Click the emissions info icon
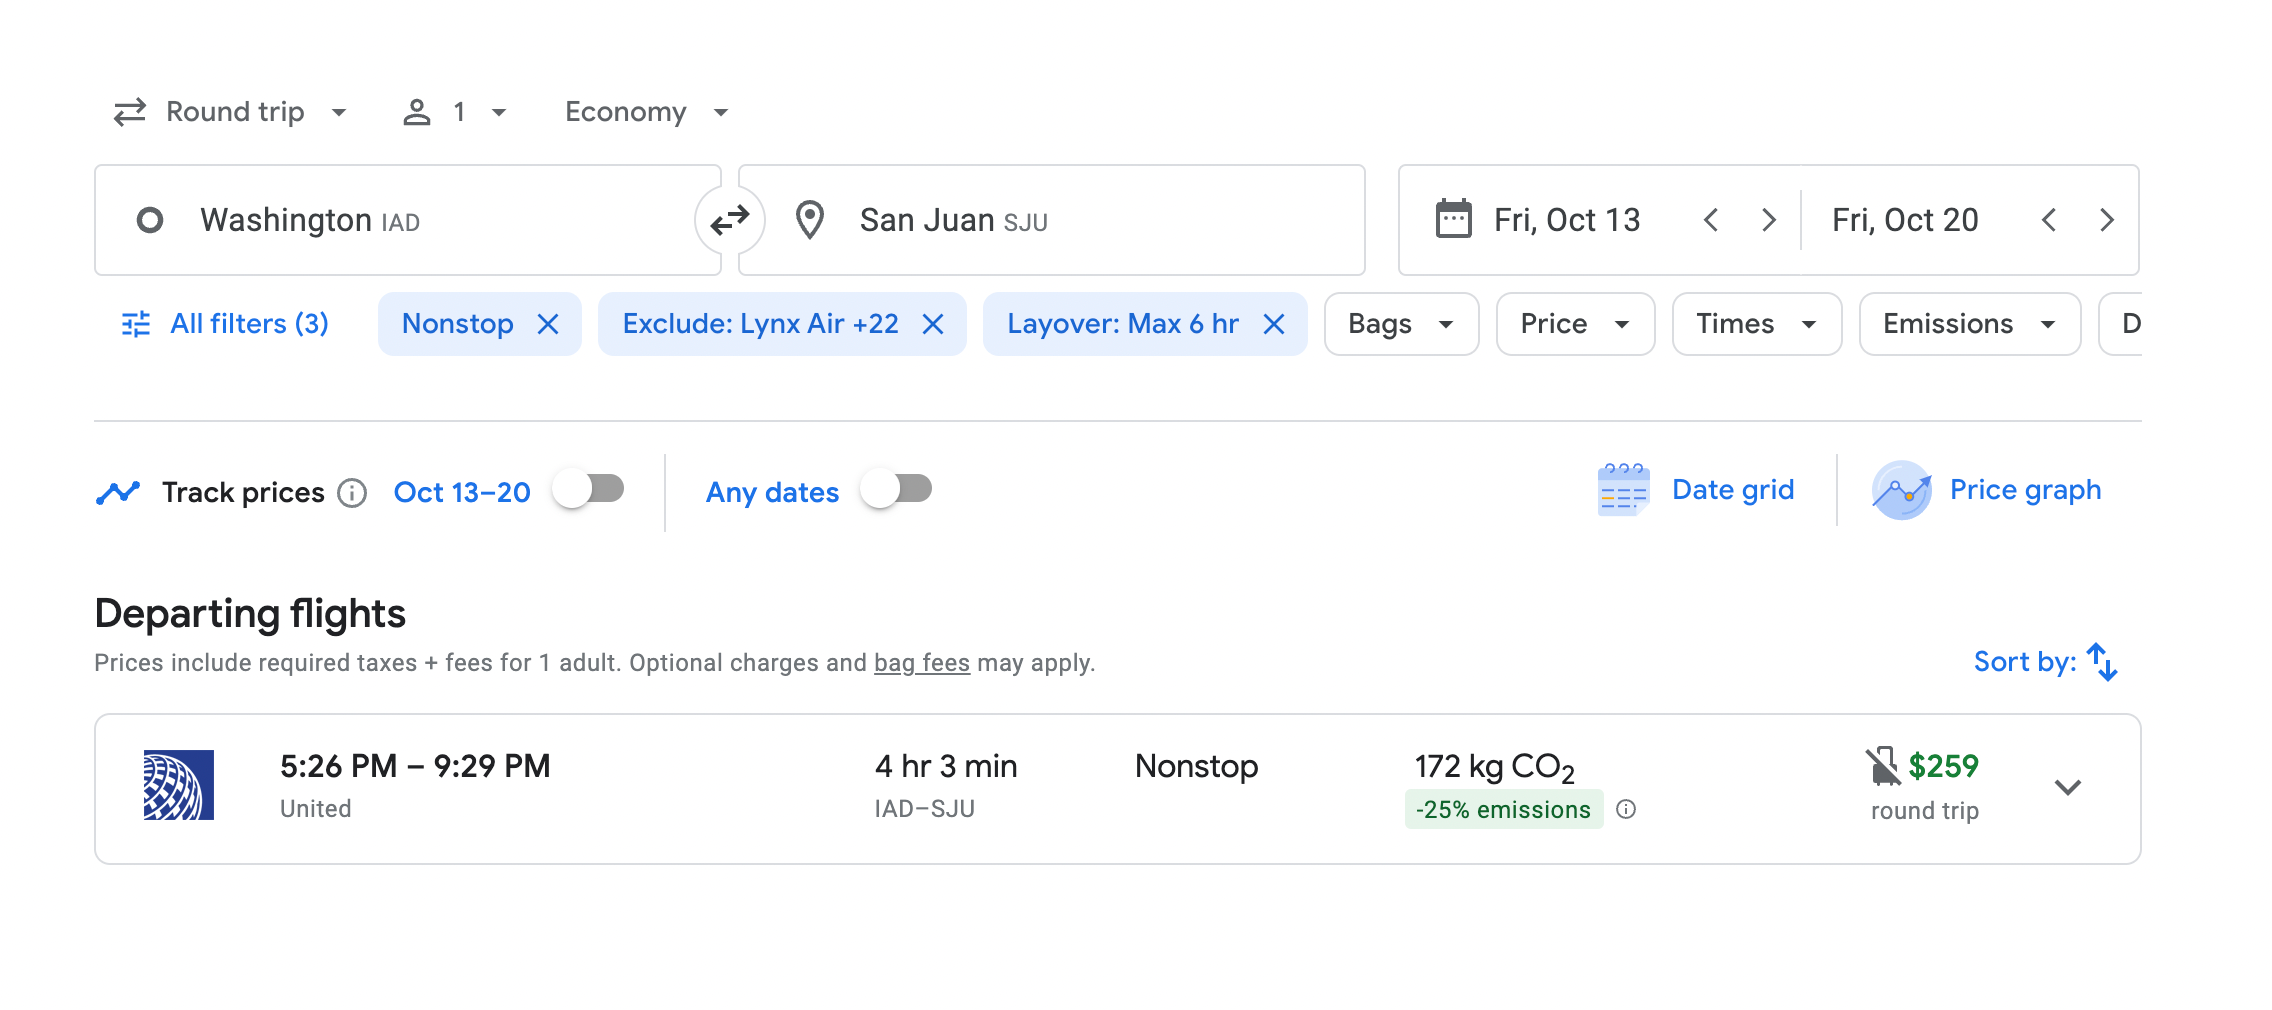This screenshot has width=2272, height=1010. point(1626,809)
